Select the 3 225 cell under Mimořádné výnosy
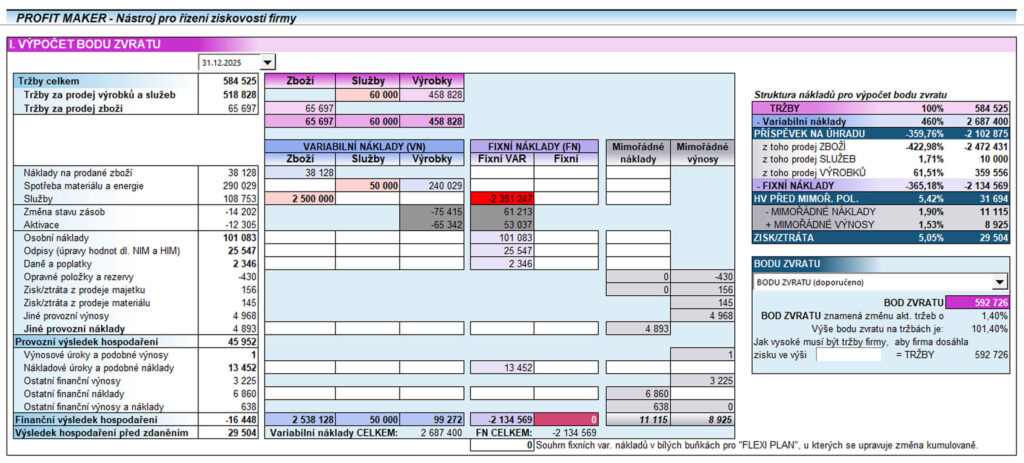This screenshot has height=463, width=1024. pyautogui.click(x=703, y=380)
